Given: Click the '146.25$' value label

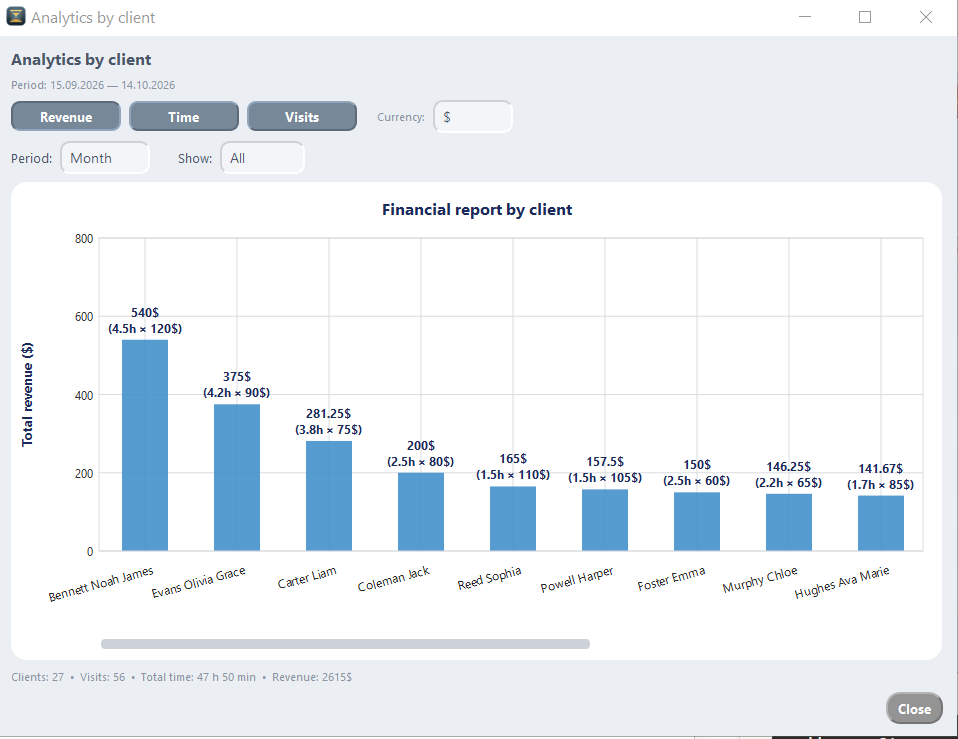Looking at the screenshot, I should [789, 467].
